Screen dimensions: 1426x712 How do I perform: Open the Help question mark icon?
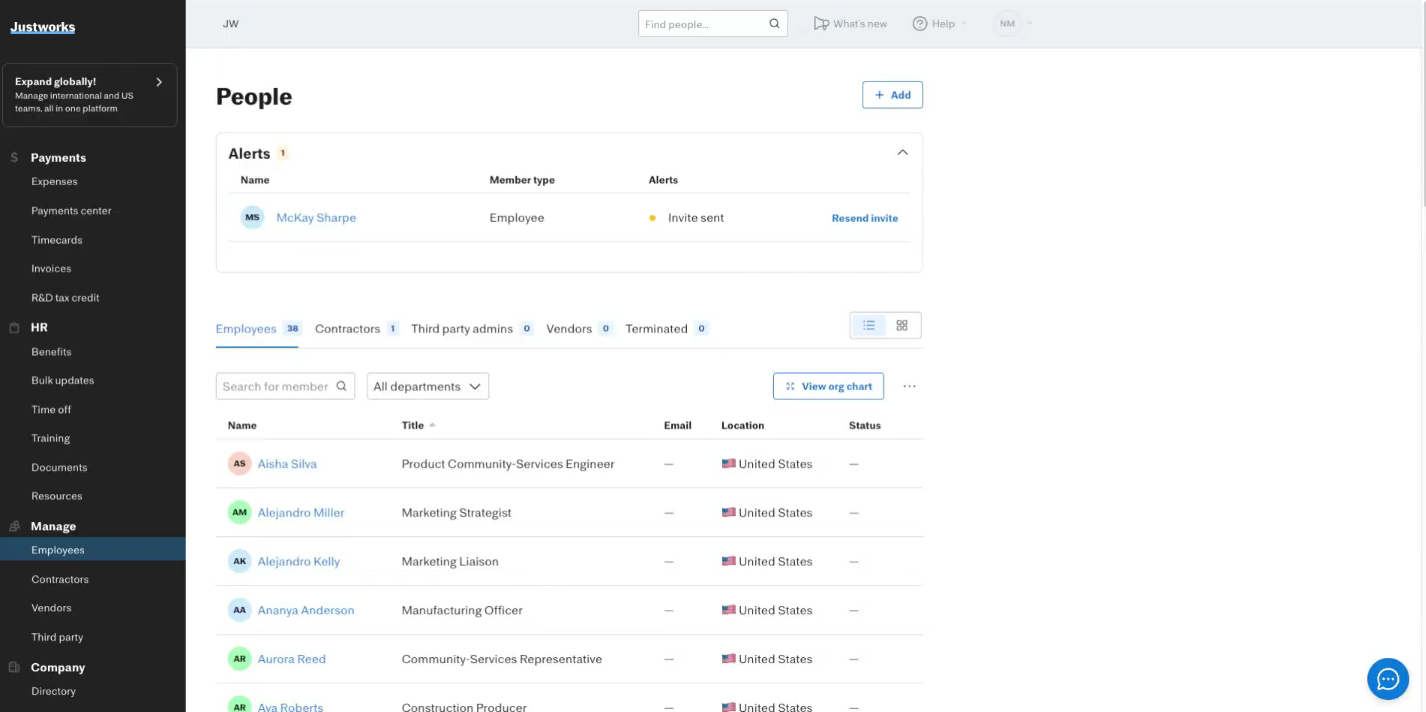[x=920, y=23]
